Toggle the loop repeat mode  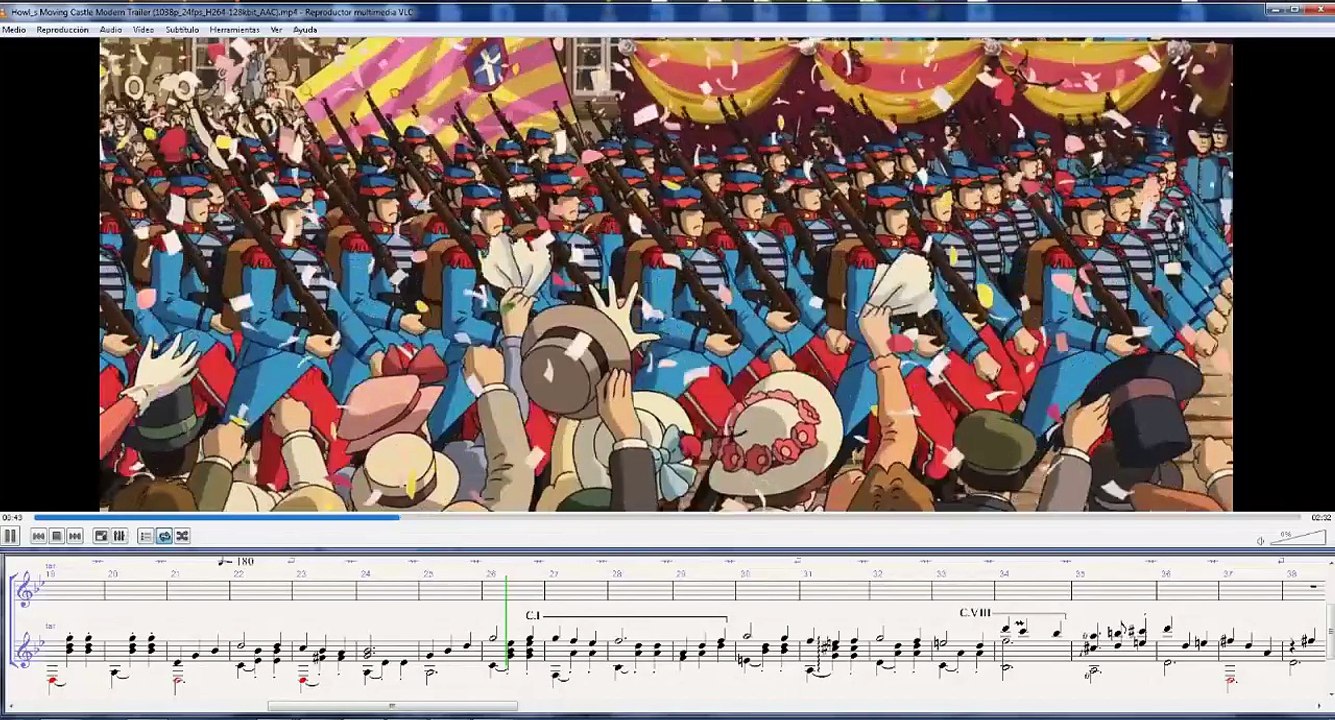[x=164, y=536]
